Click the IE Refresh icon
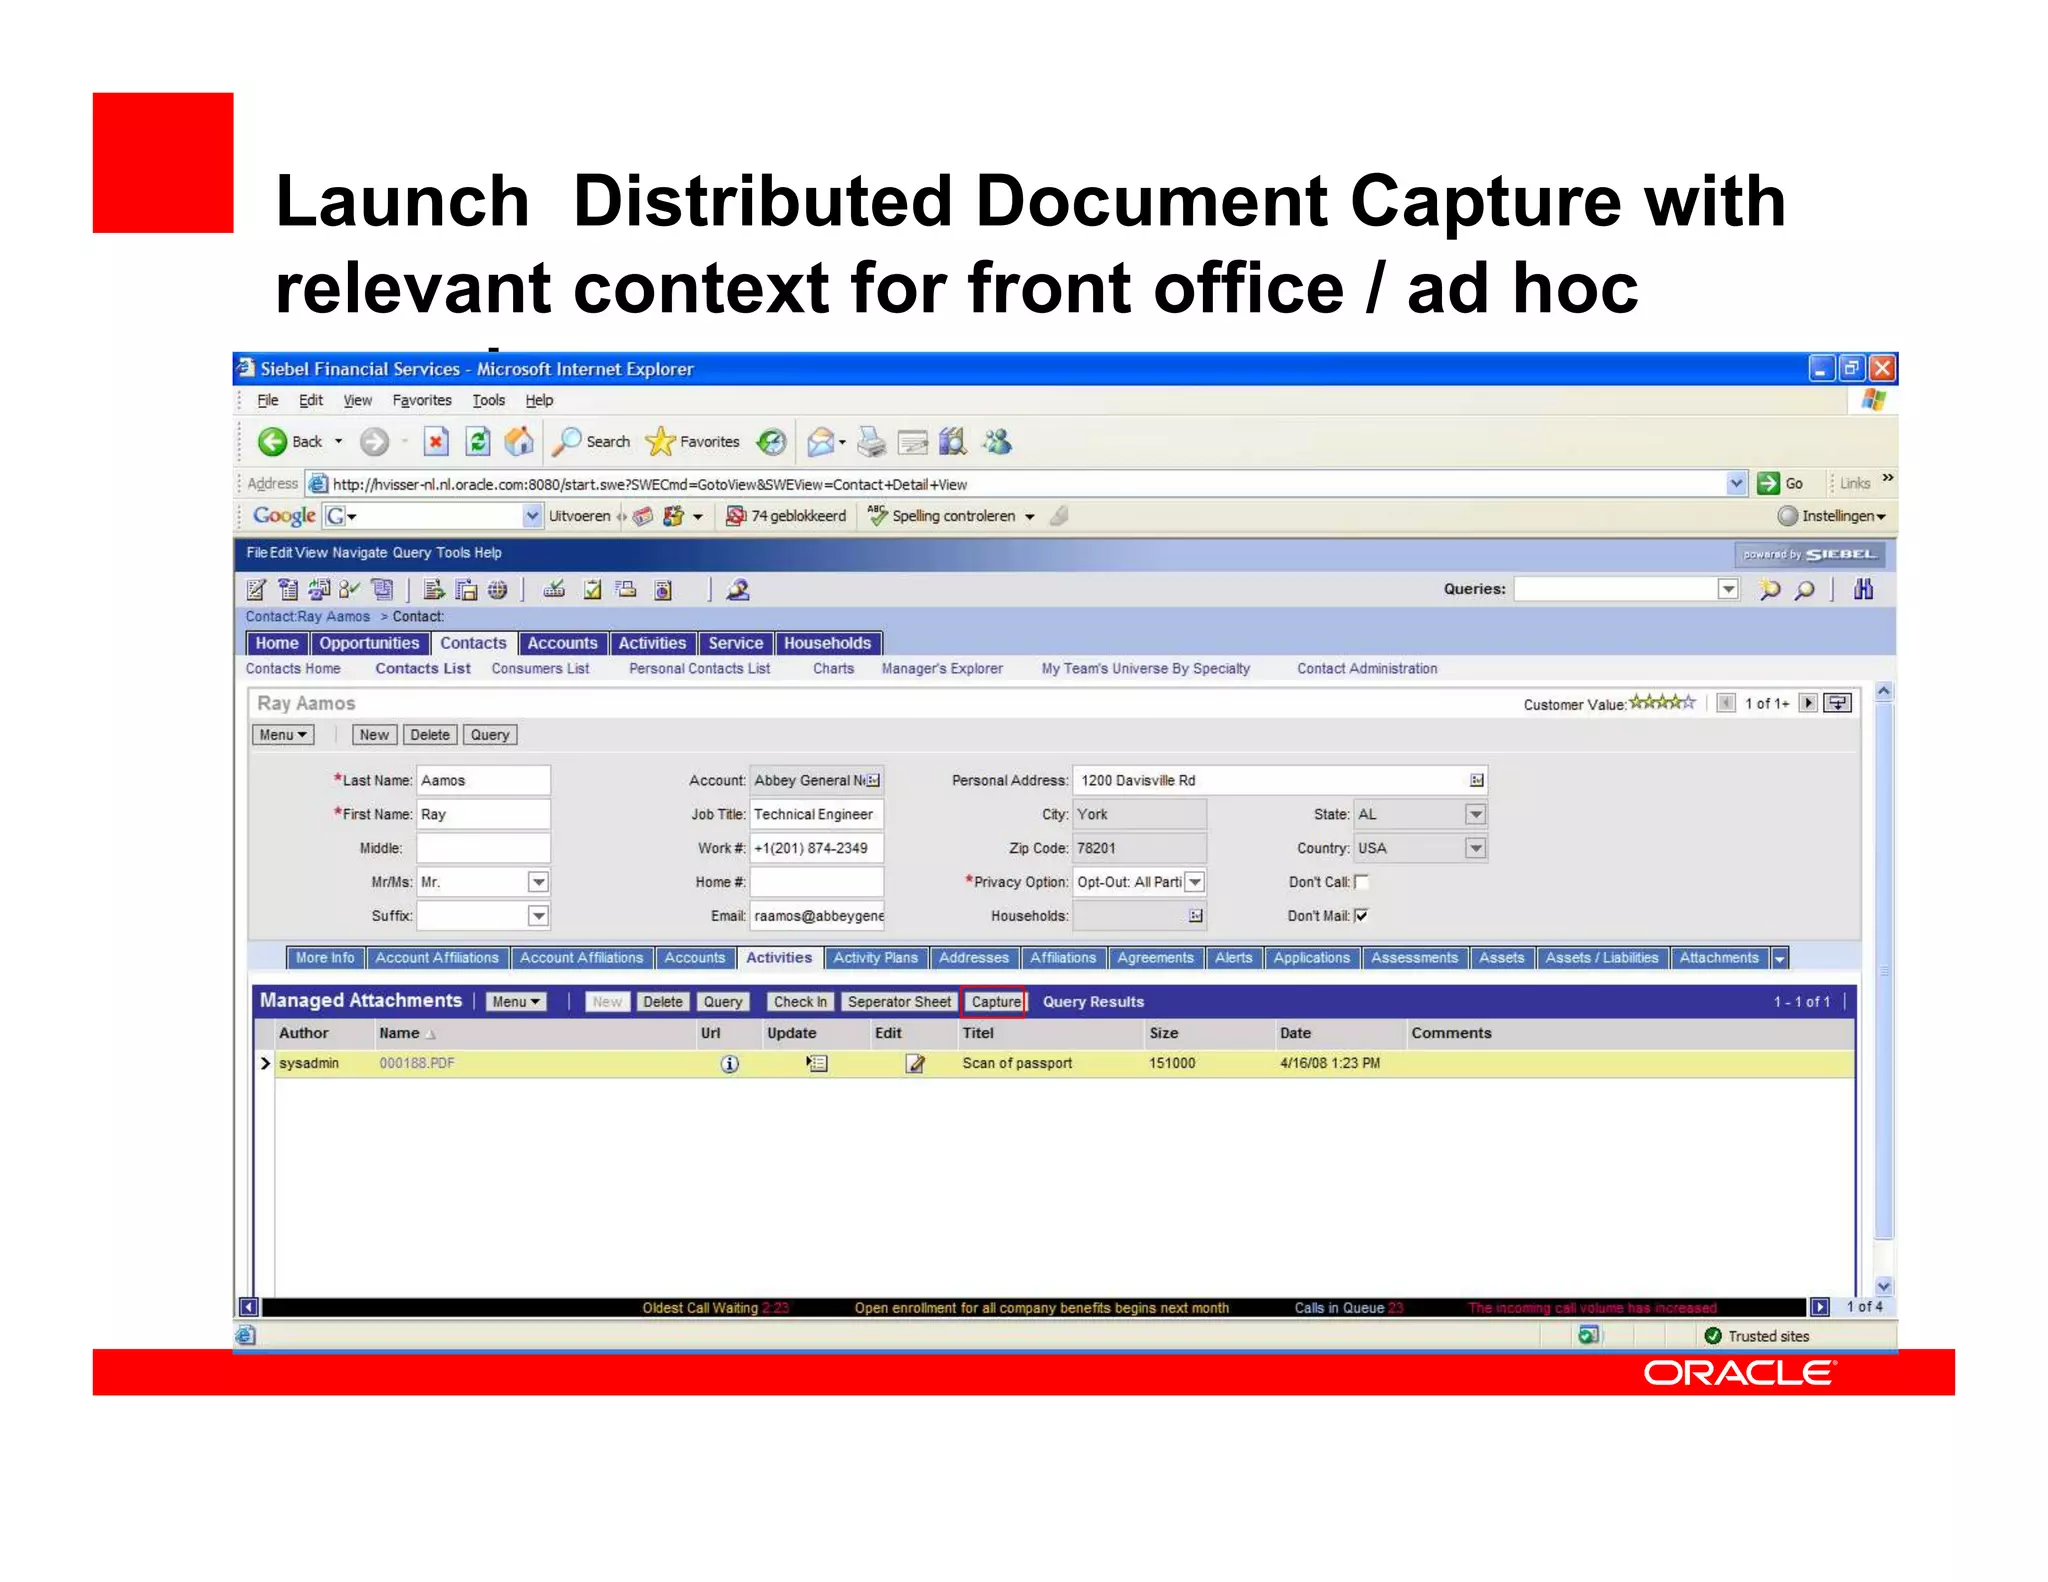2048x1582 pixels. (478, 441)
